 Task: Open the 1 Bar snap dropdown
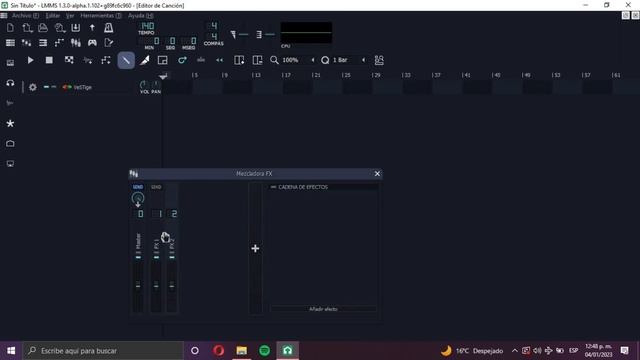[x=349, y=60]
